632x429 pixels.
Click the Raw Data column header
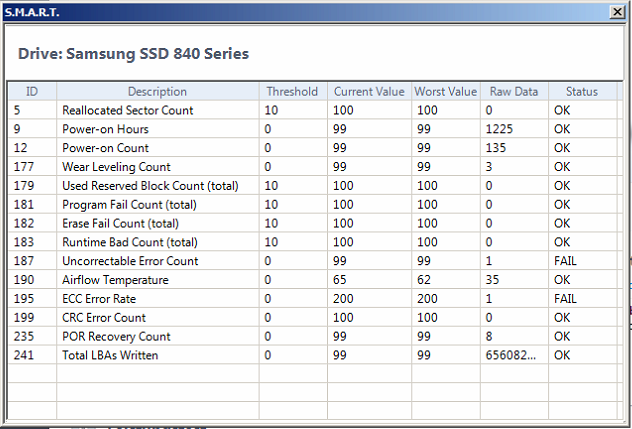click(514, 92)
